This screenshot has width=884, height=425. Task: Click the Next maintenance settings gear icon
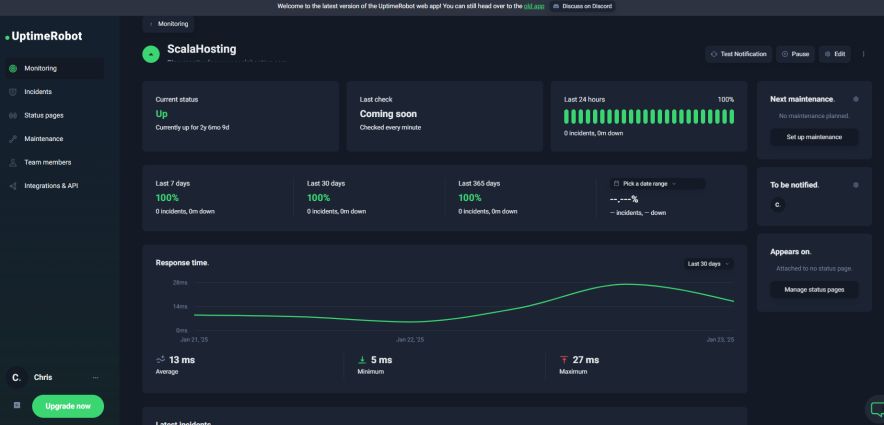[x=855, y=100]
